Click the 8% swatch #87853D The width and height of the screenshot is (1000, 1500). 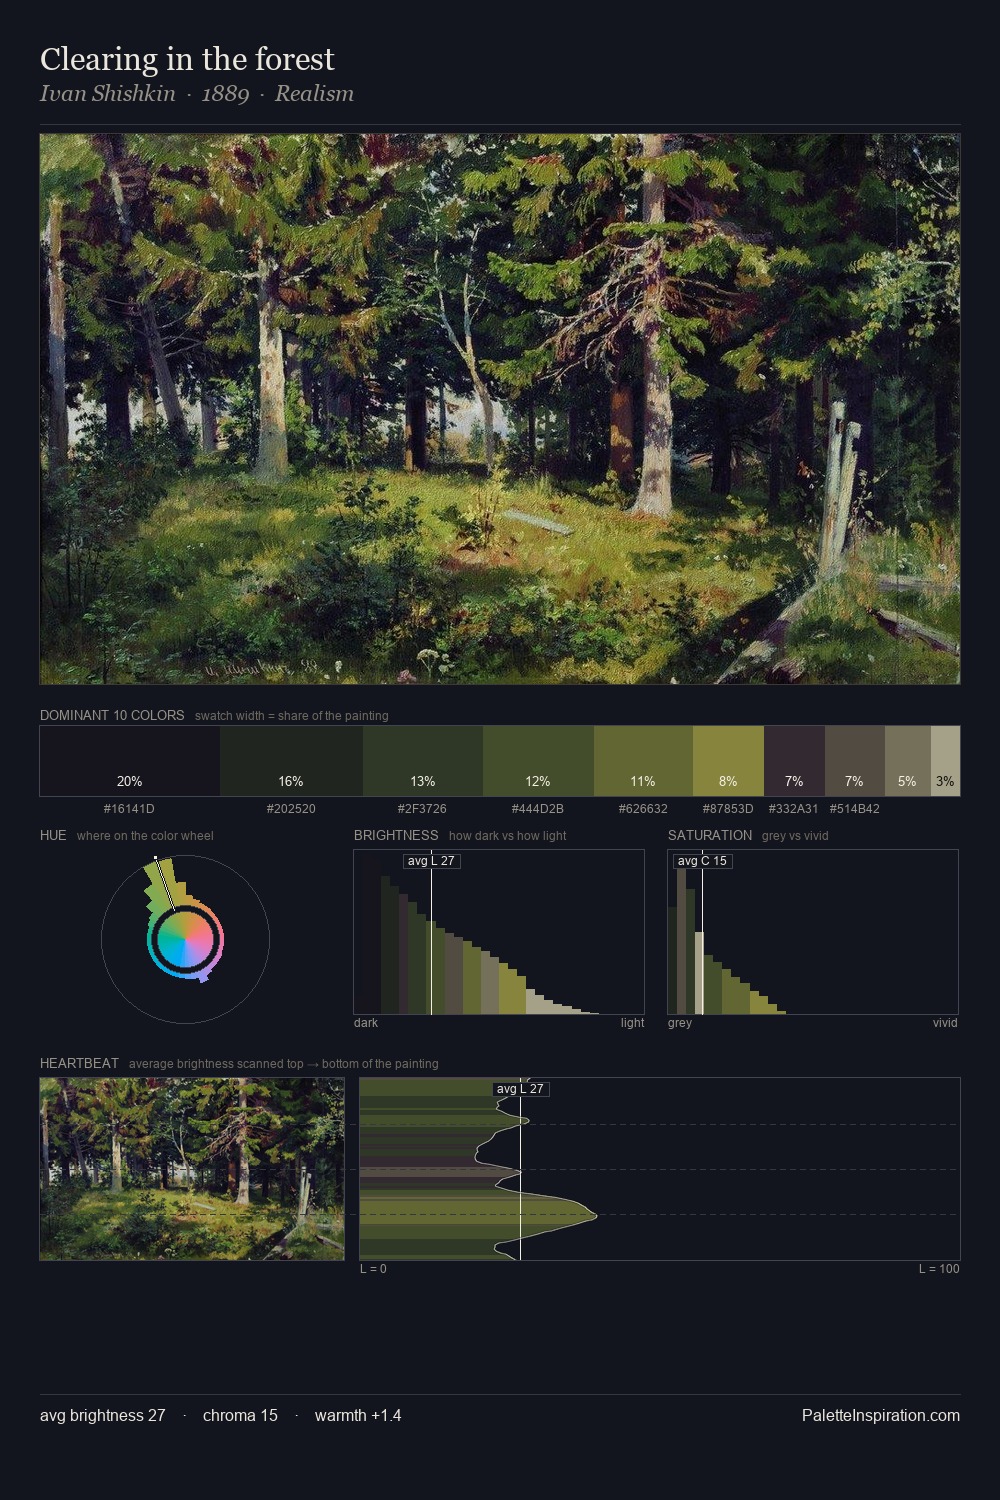(728, 761)
